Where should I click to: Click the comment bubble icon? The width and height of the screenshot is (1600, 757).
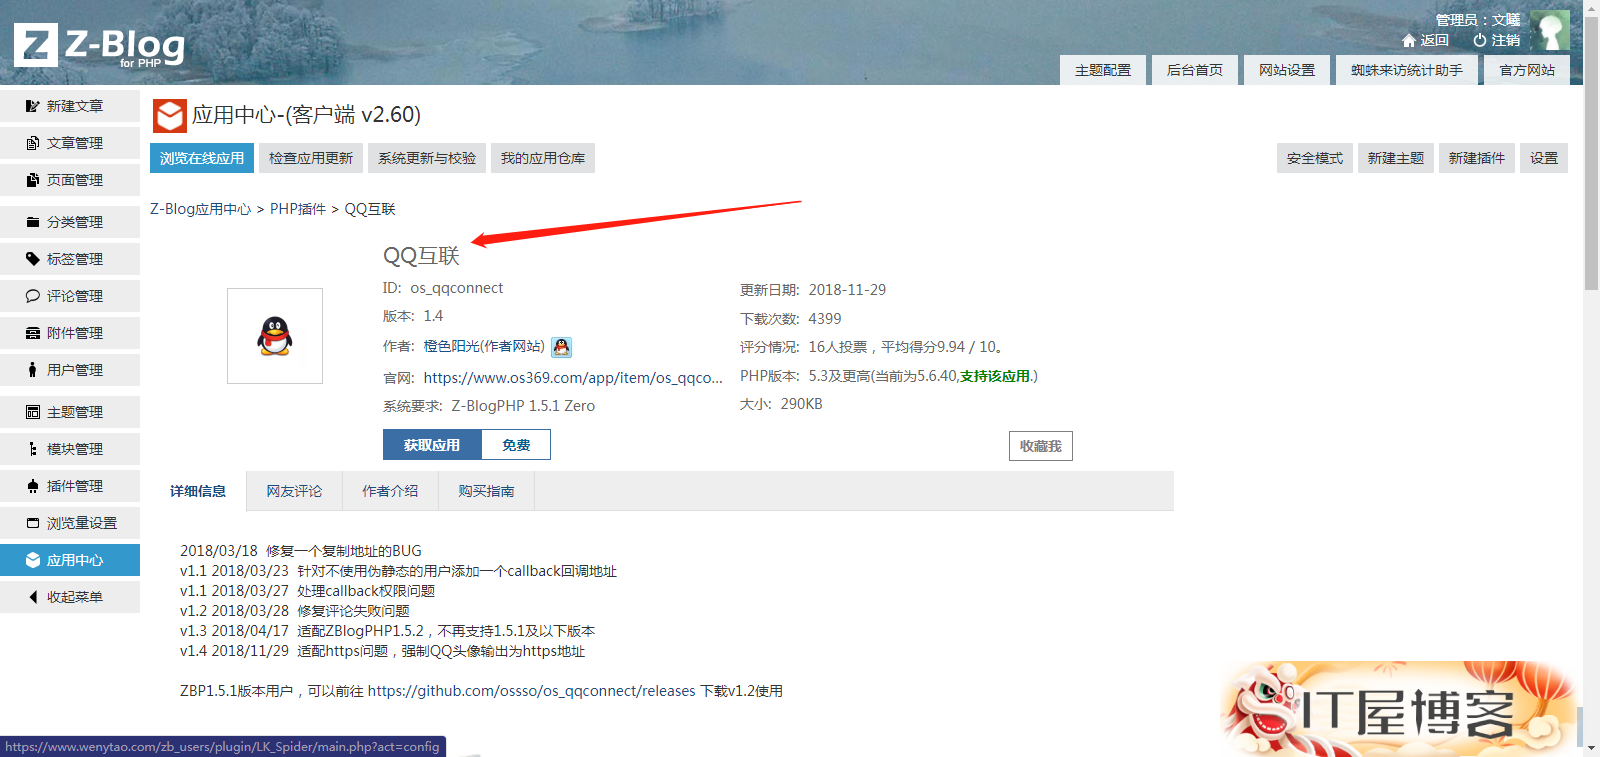[33, 296]
